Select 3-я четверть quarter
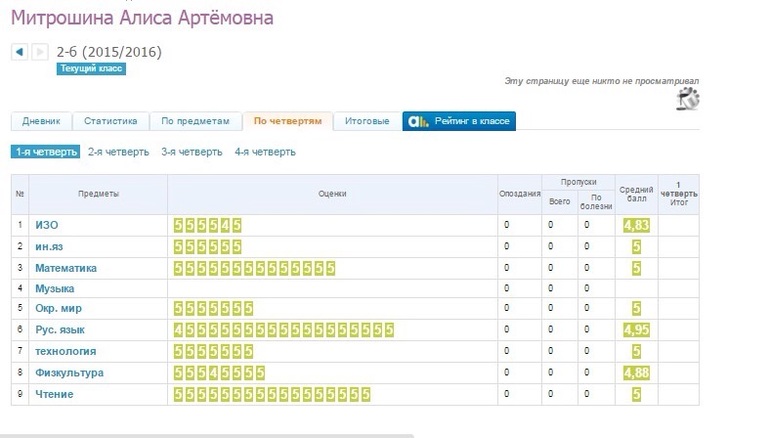 [x=192, y=152]
